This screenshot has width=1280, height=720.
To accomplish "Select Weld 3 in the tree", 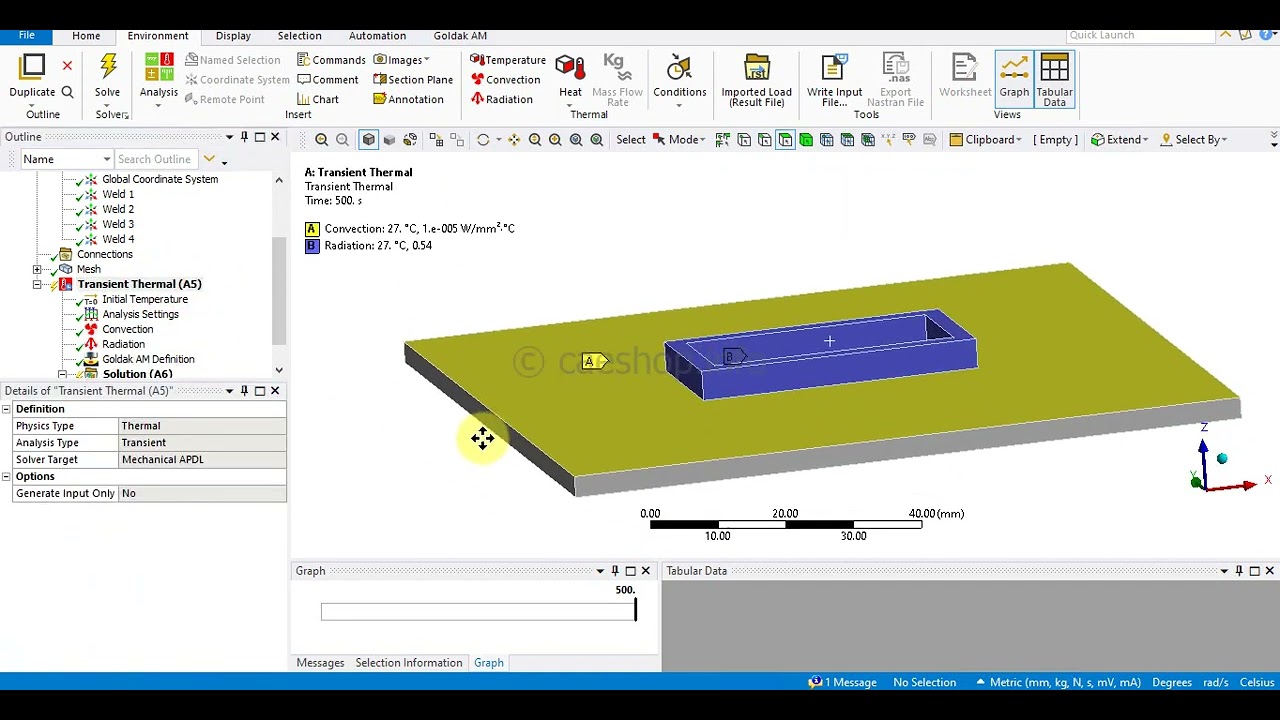I will 118,224.
